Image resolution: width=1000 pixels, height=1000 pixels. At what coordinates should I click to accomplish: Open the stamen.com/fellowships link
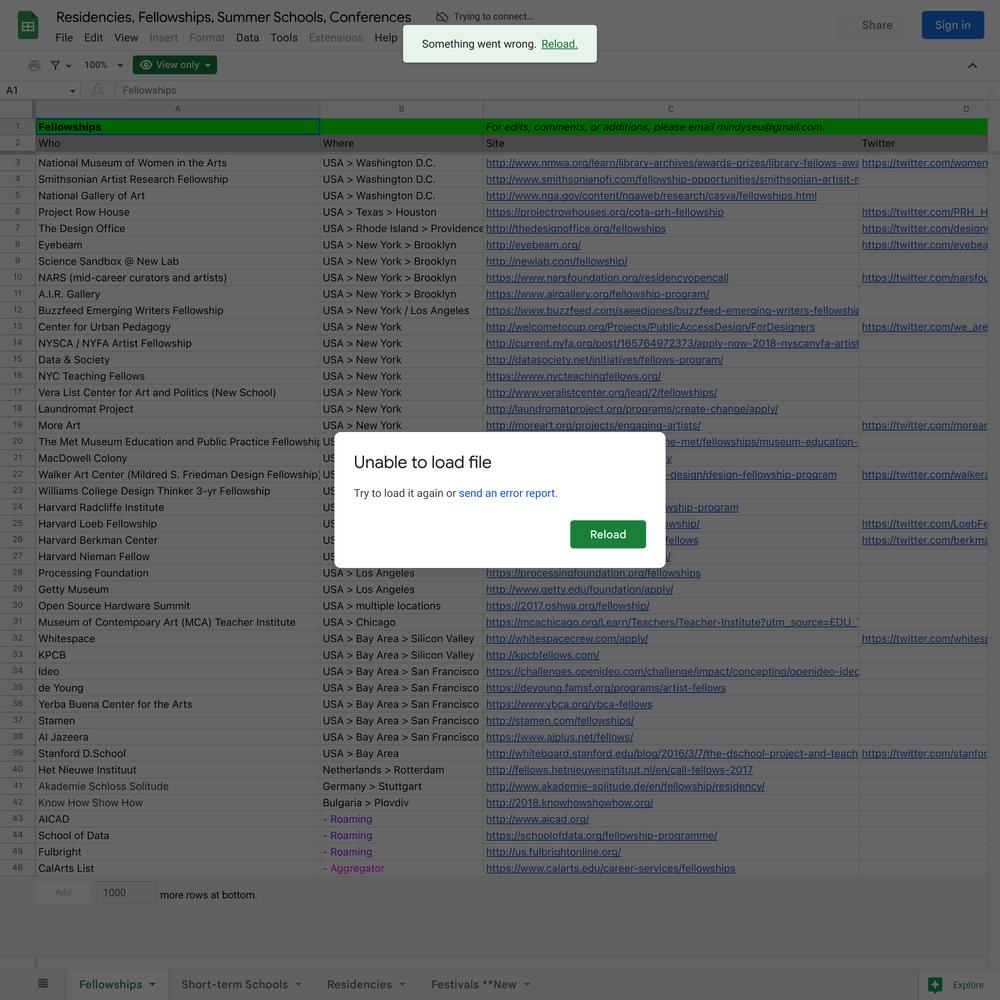(559, 721)
